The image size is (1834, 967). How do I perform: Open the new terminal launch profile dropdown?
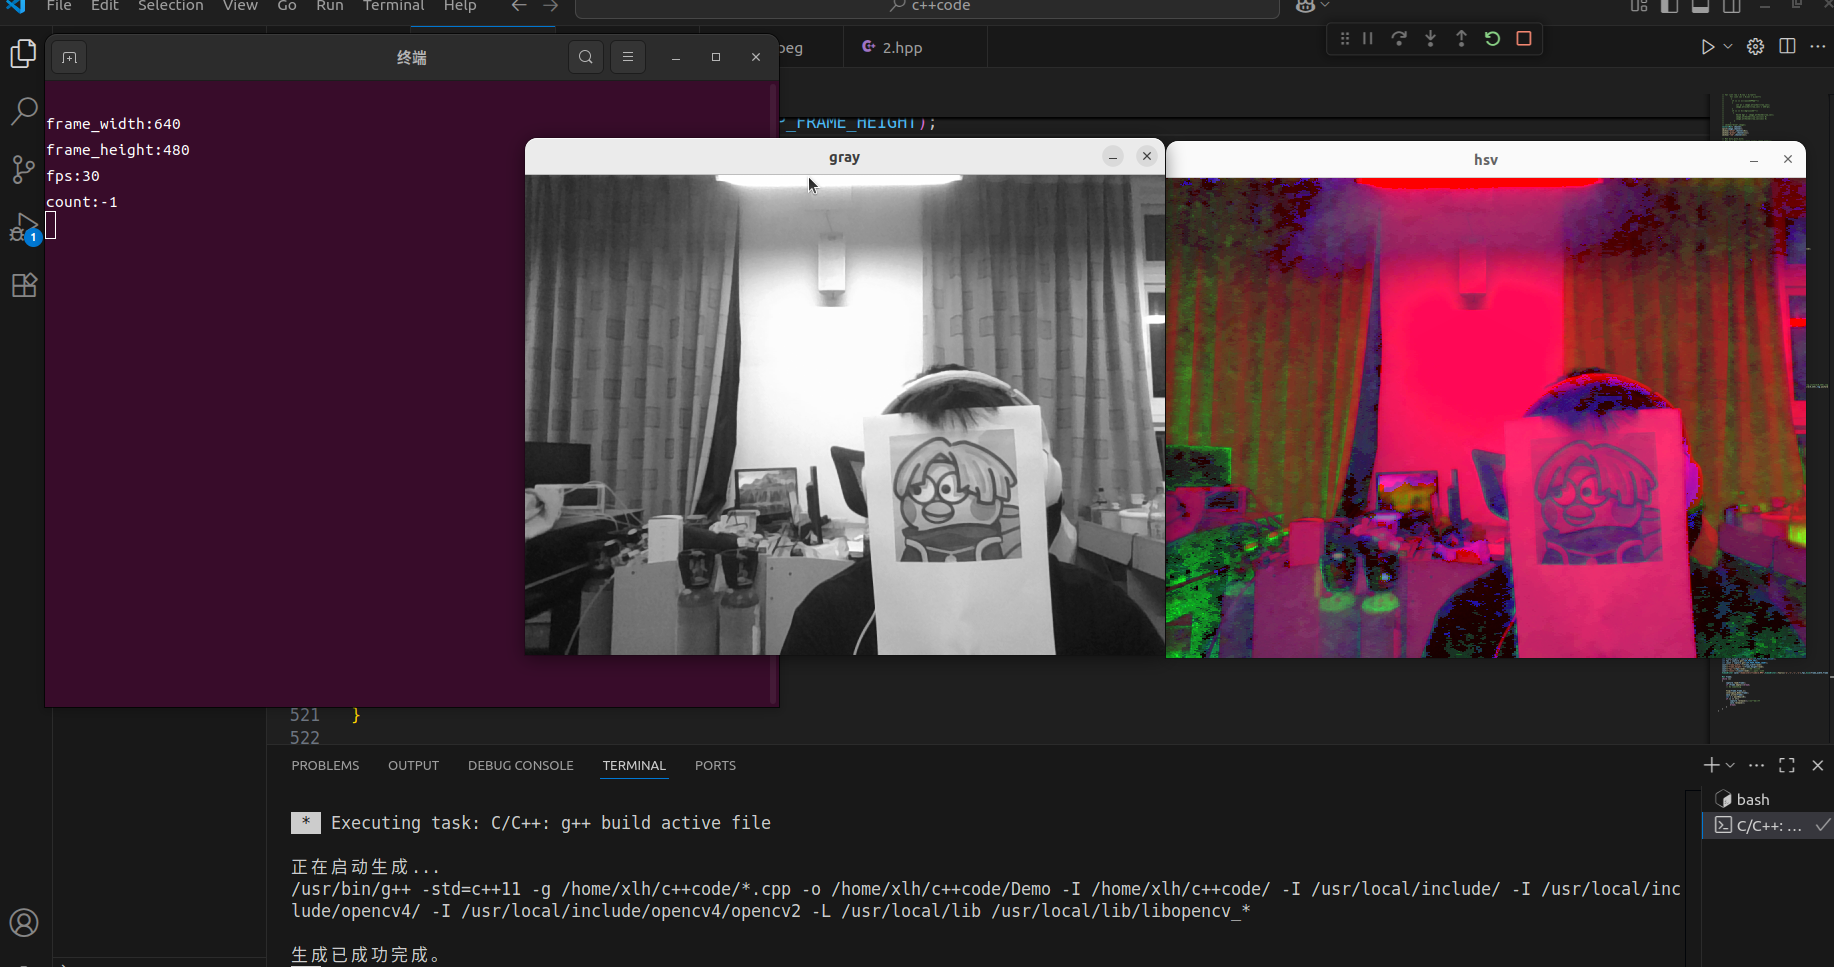[1730, 765]
